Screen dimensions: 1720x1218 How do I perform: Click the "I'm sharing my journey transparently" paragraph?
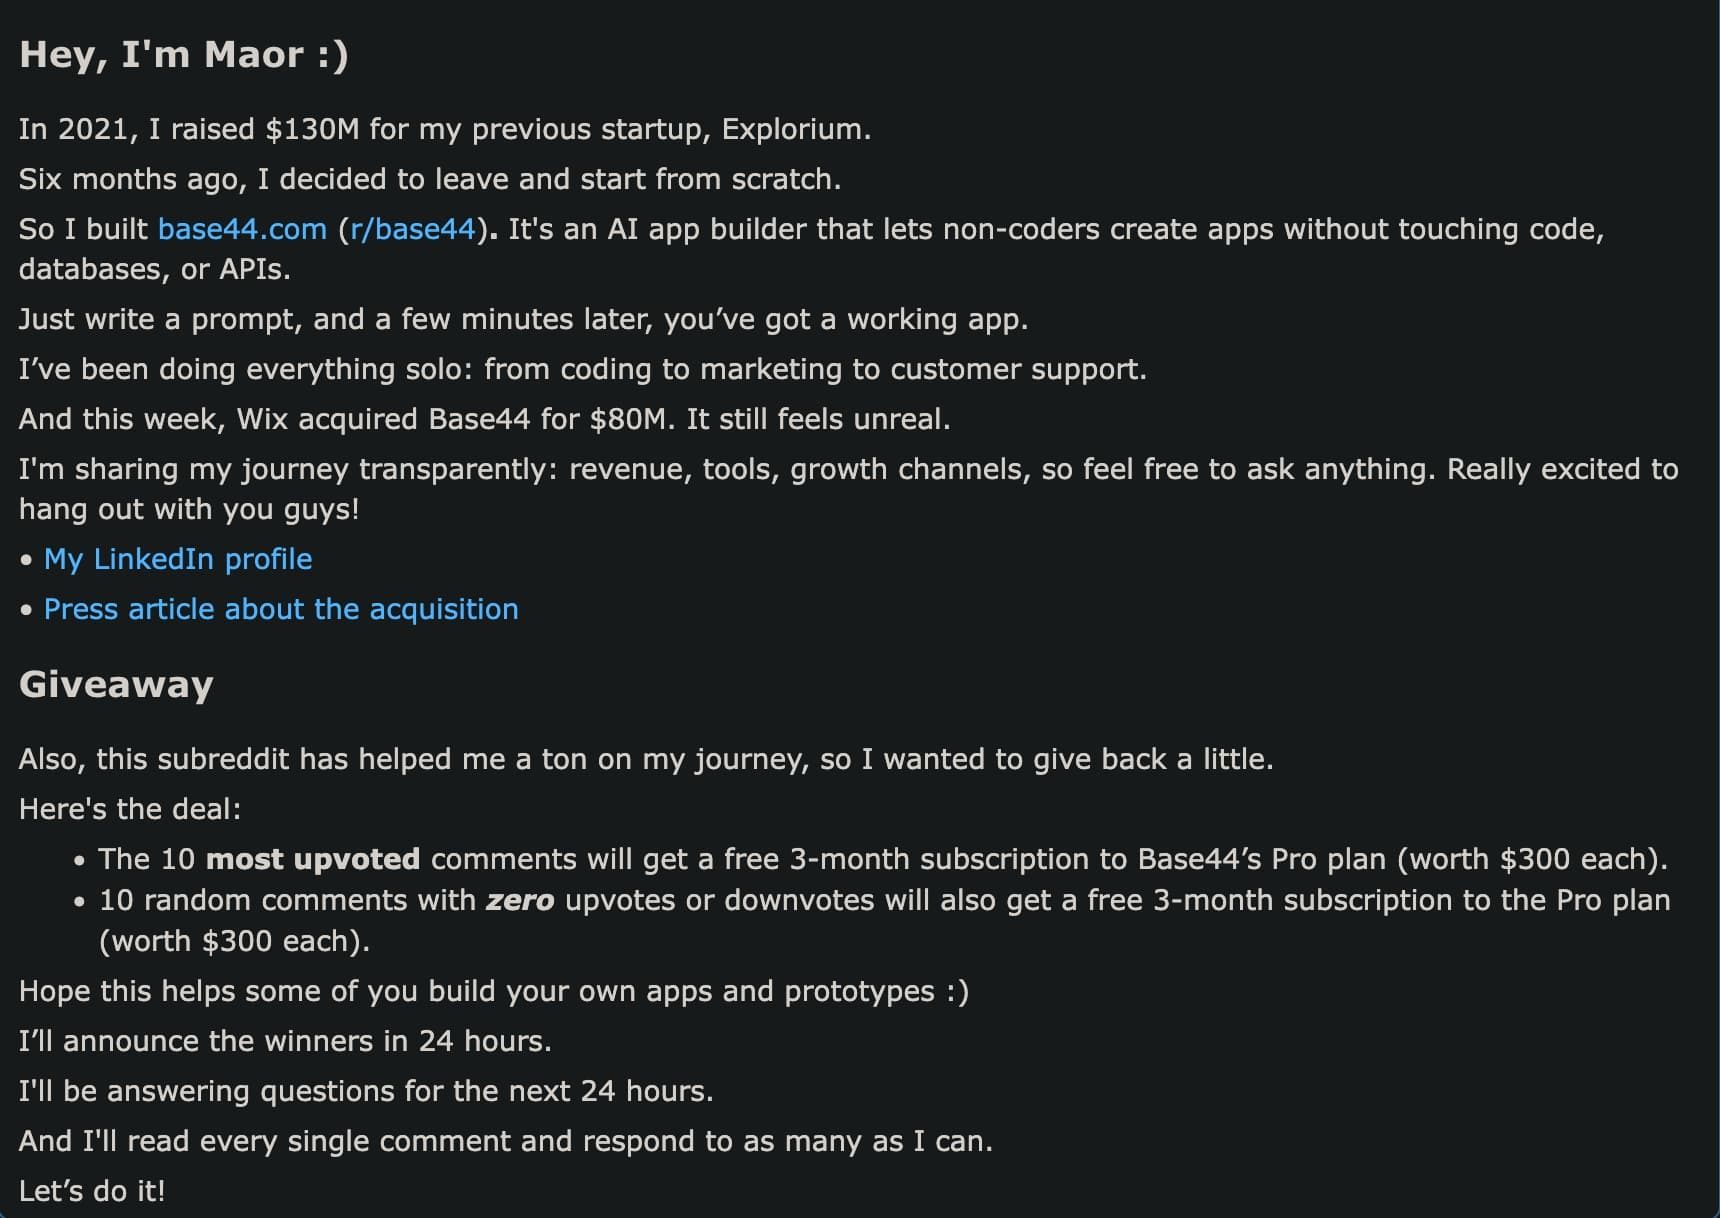pyautogui.click(x=848, y=489)
